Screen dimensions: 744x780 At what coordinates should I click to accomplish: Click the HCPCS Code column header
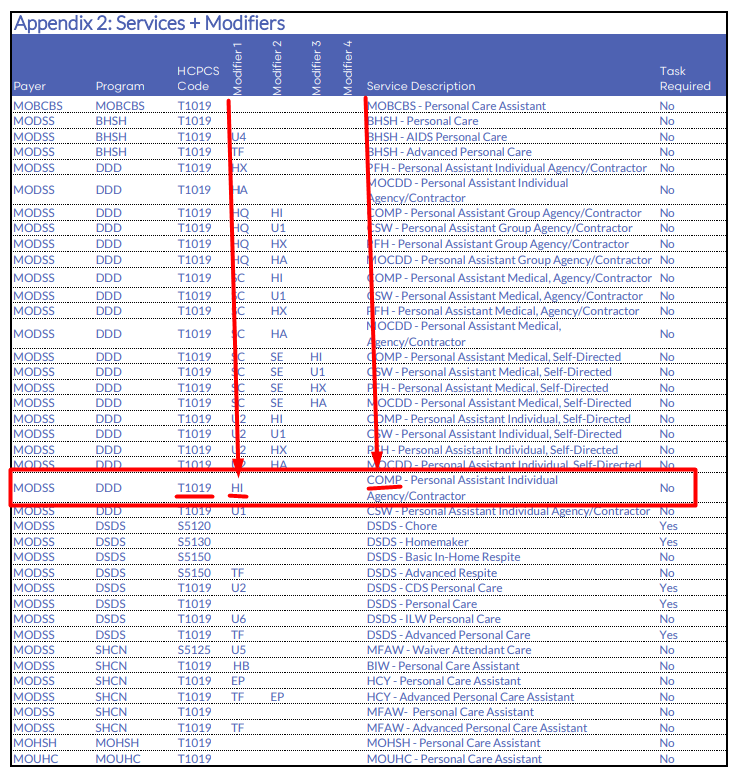tap(197, 79)
